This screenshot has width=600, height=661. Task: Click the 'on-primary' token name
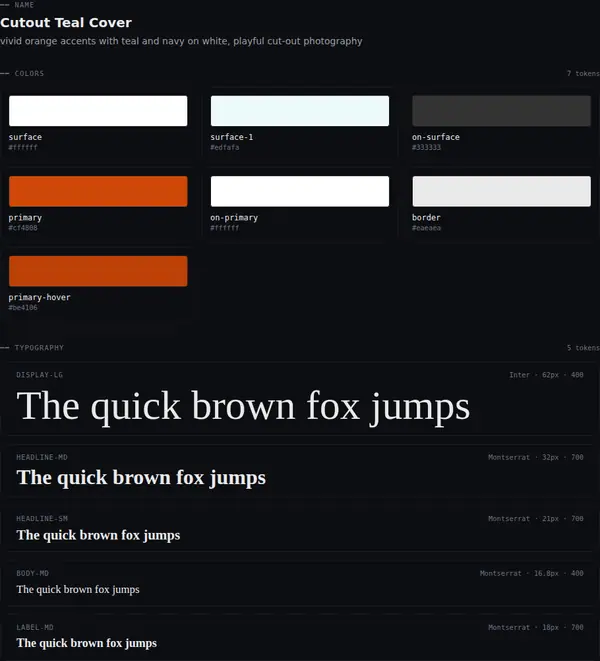click(234, 218)
